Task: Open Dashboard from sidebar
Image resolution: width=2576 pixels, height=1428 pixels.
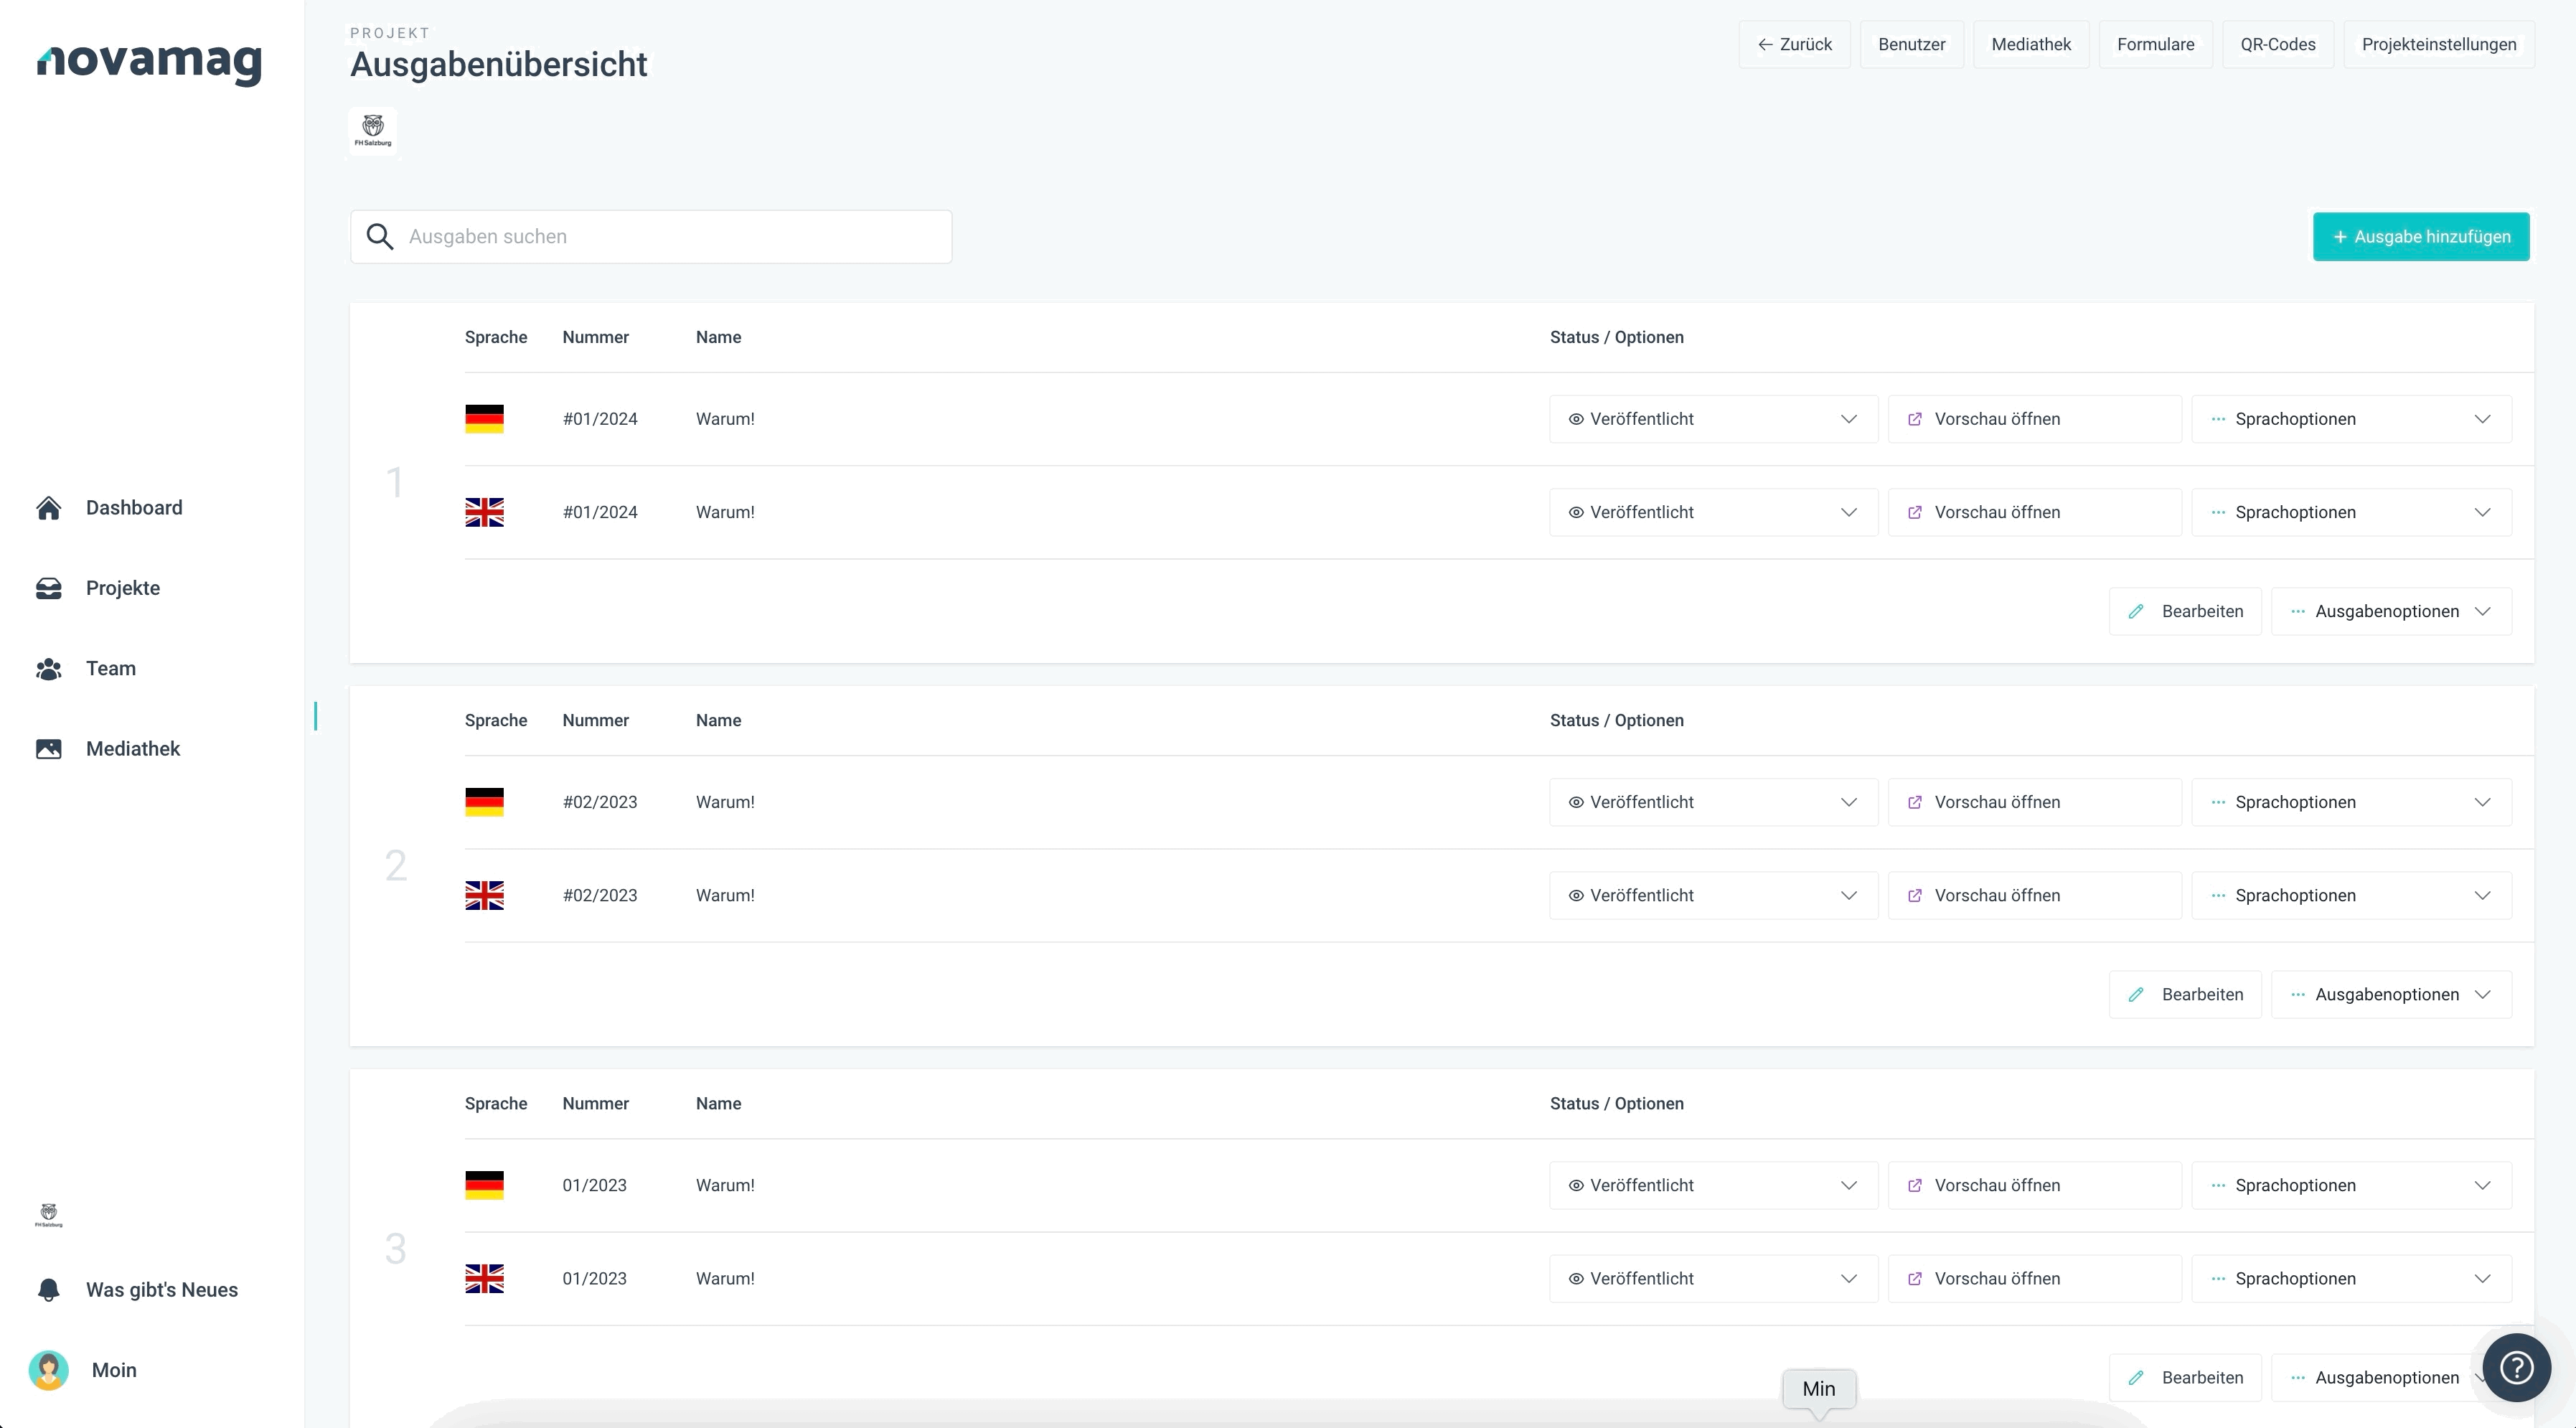Action: [110, 508]
